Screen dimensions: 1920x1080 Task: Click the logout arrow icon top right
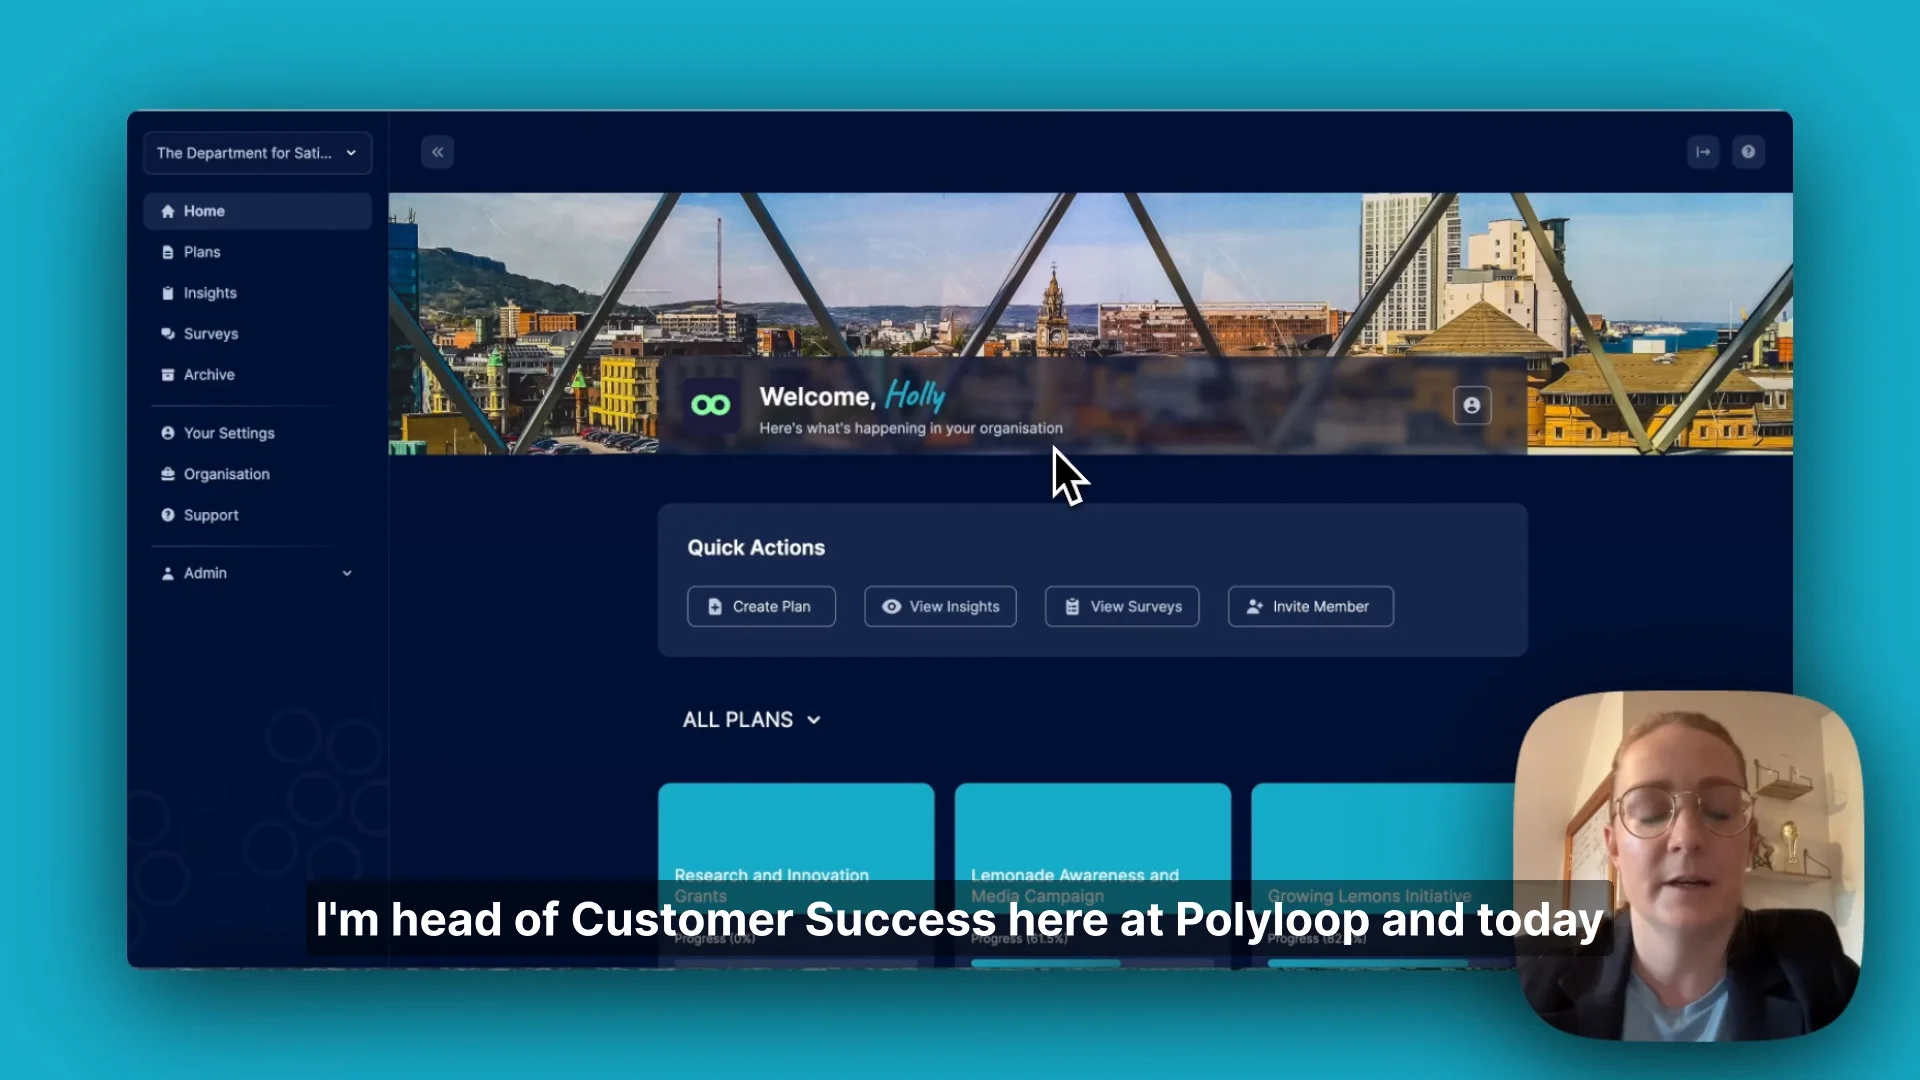point(1703,152)
